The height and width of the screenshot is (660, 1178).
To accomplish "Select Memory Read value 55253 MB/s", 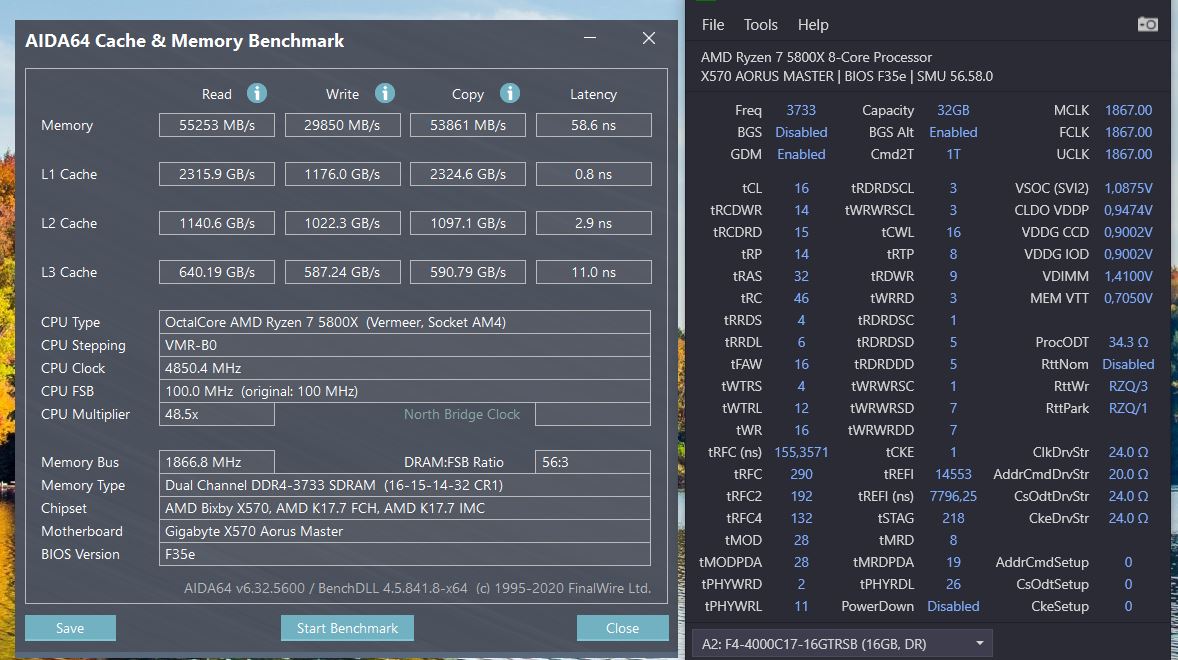I will 216,125.
